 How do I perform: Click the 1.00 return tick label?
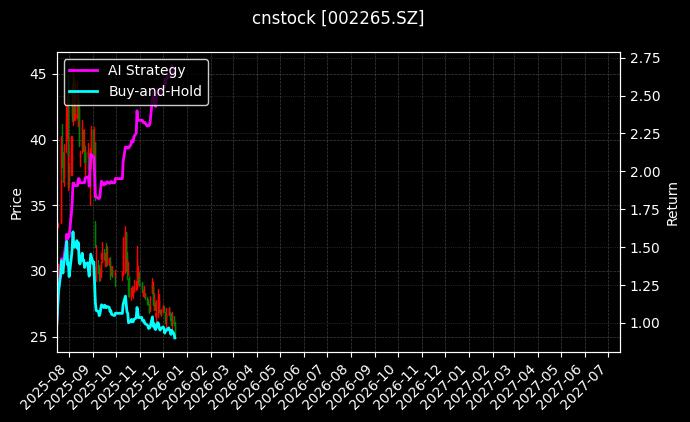point(643,323)
